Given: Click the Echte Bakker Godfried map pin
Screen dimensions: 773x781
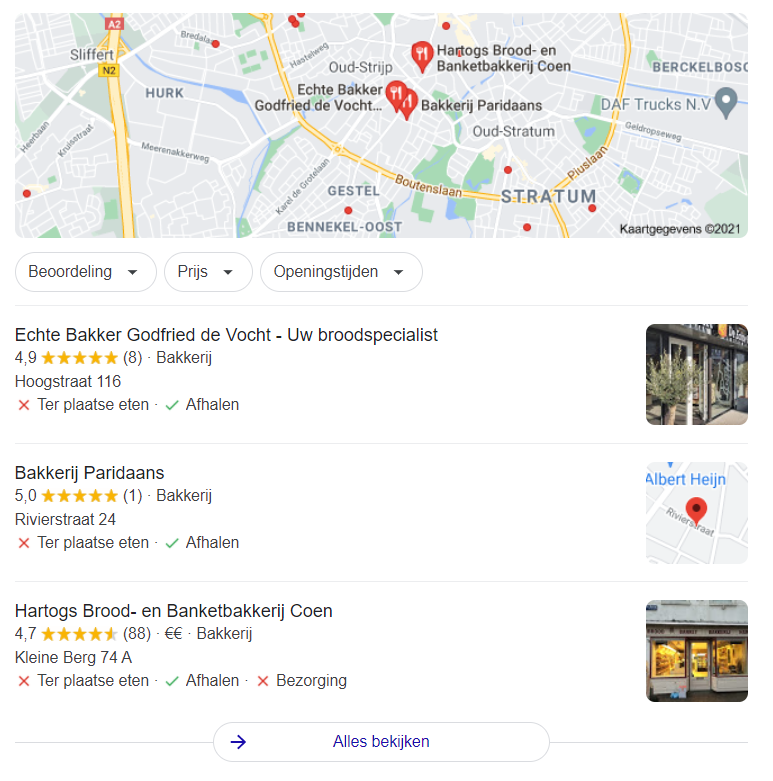Looking at the screenshot, I should coord(395,95).
